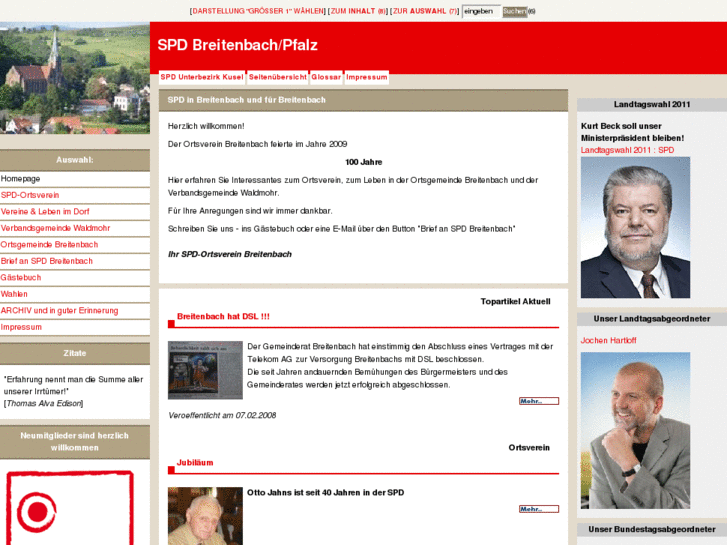
Task: Click 'Mehr...' beside the Otto Jahns article
Action: [x=539, y=509]
